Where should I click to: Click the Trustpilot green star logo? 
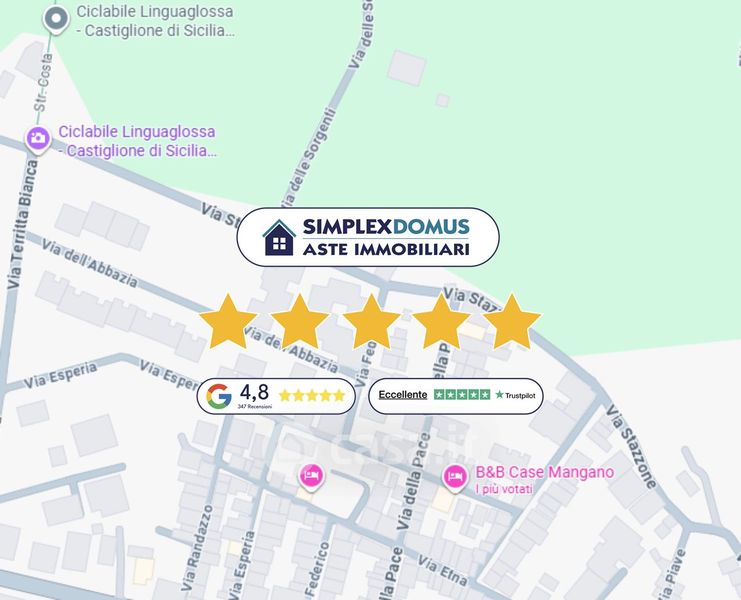tap(500, 394)
